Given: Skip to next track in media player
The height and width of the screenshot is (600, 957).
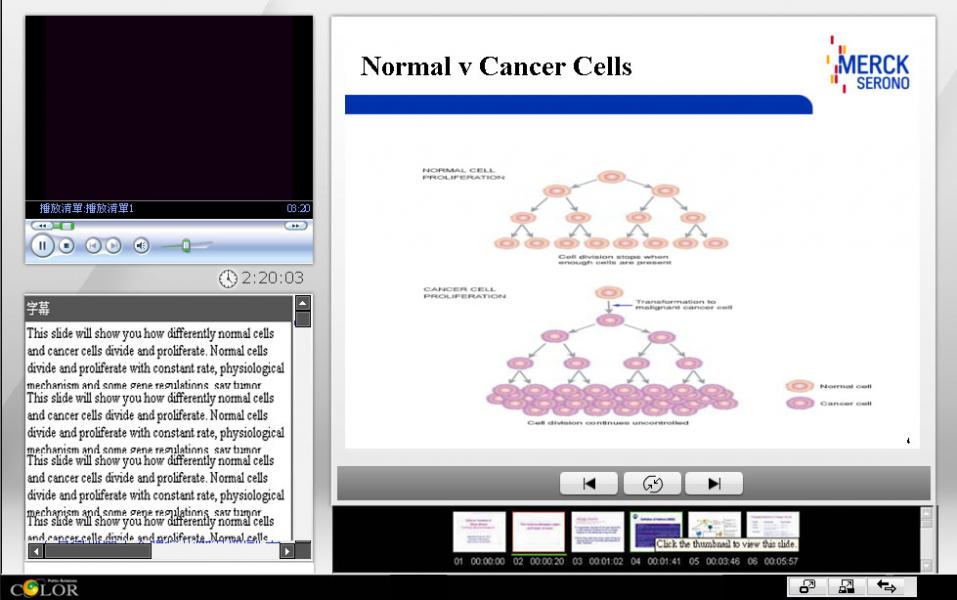Looking at the screenshot, I should click(x=114, y=246).
